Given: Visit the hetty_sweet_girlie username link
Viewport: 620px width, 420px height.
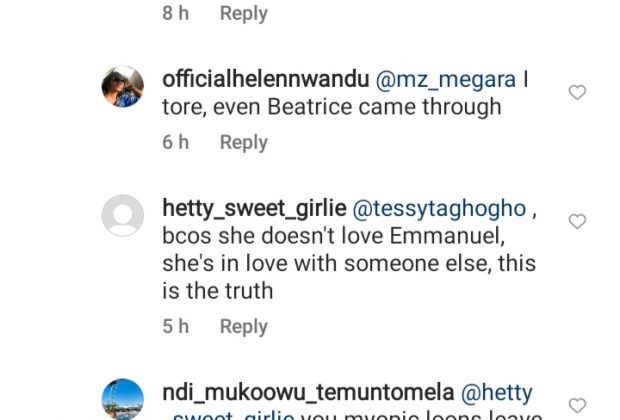Looking at the screenshot, I should click(x=252, y=208).
